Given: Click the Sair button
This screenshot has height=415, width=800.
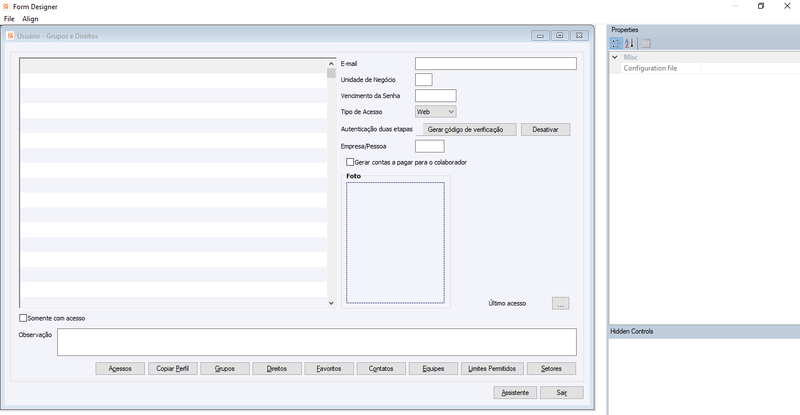Looking at the screenshot, I should click(562, 393).
